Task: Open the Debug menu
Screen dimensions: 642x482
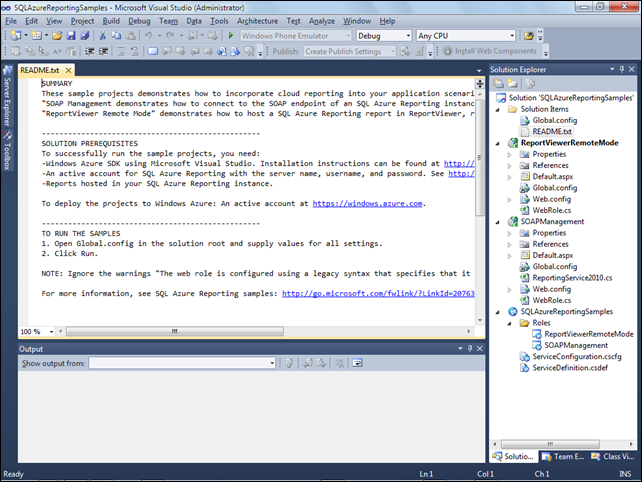Action: (139, 21)
